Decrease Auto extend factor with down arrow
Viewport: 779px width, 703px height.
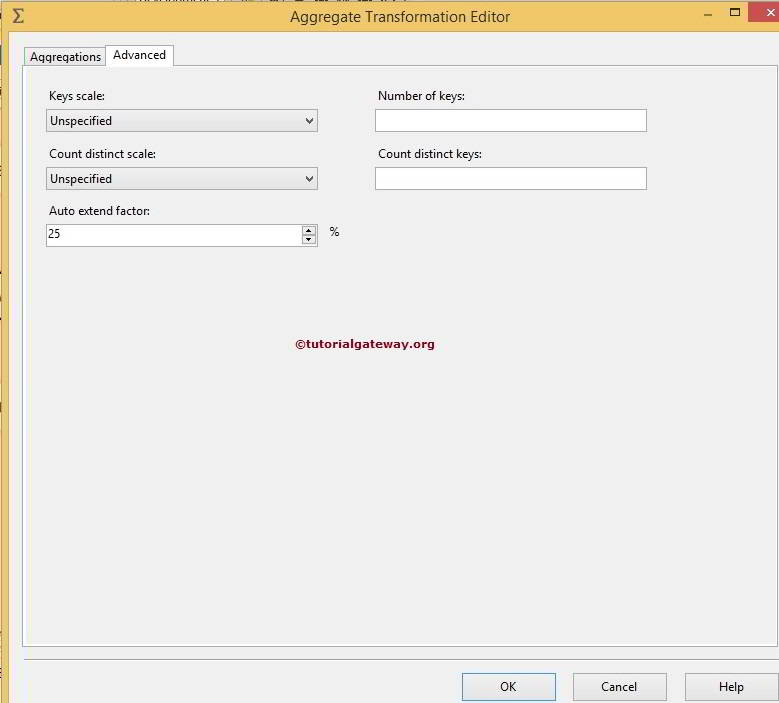(x=309, y=239)
